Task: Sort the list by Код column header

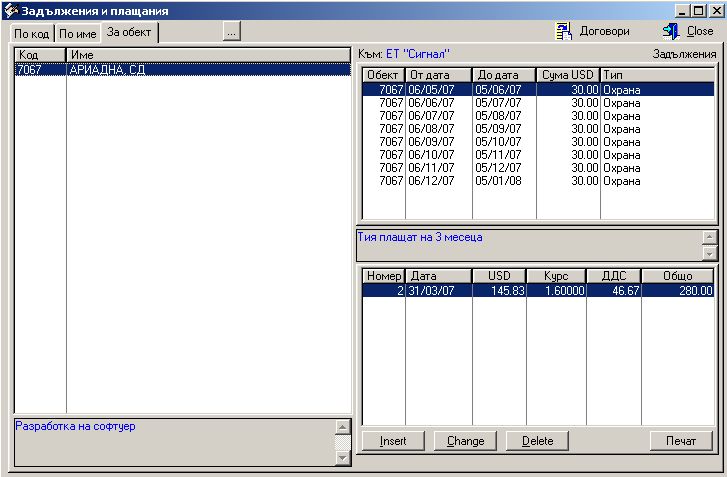Action: pyautogui.click(x=40, y=55)
